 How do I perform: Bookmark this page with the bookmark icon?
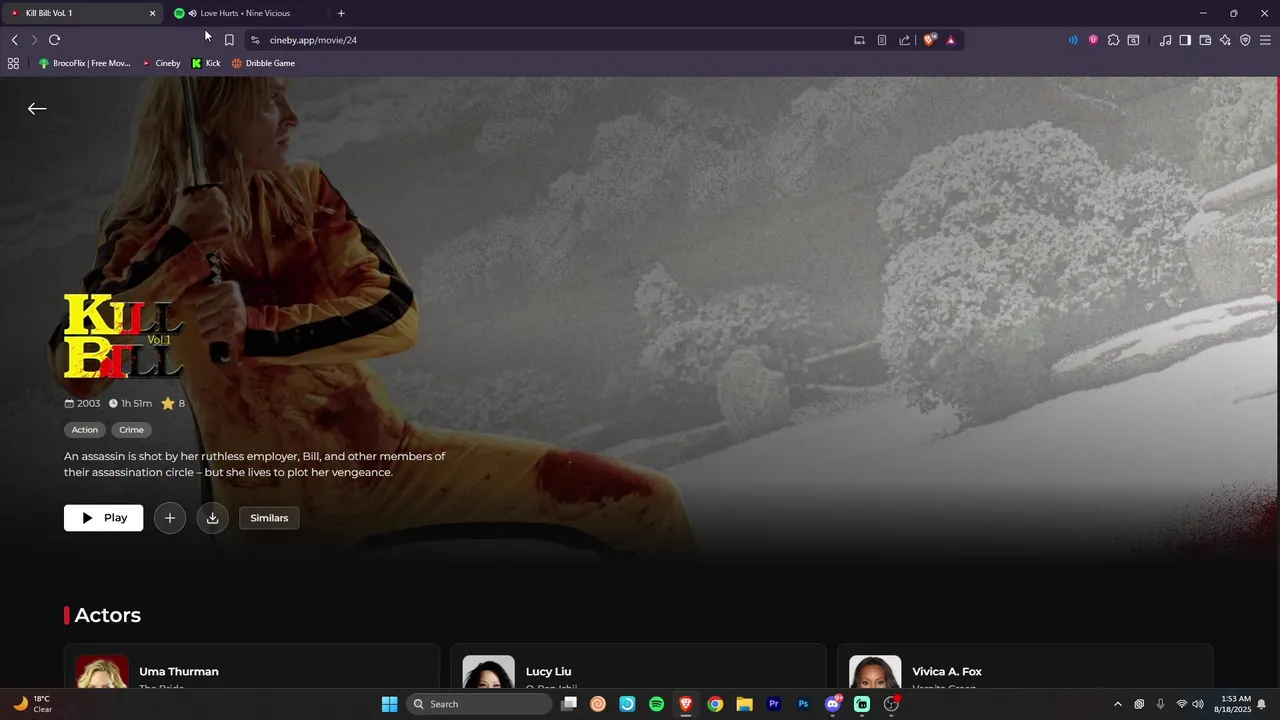[x=229, y=40]
